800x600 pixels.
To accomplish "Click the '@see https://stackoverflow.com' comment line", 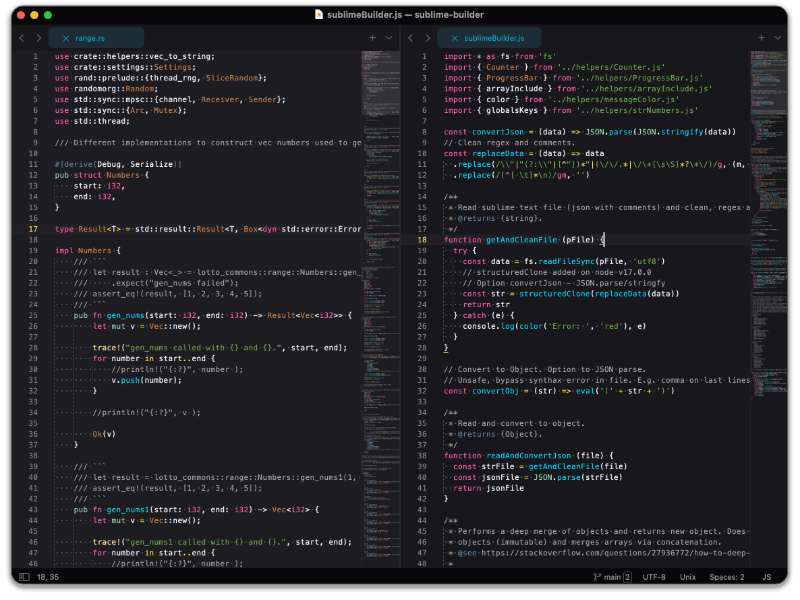I will [599, 553].
